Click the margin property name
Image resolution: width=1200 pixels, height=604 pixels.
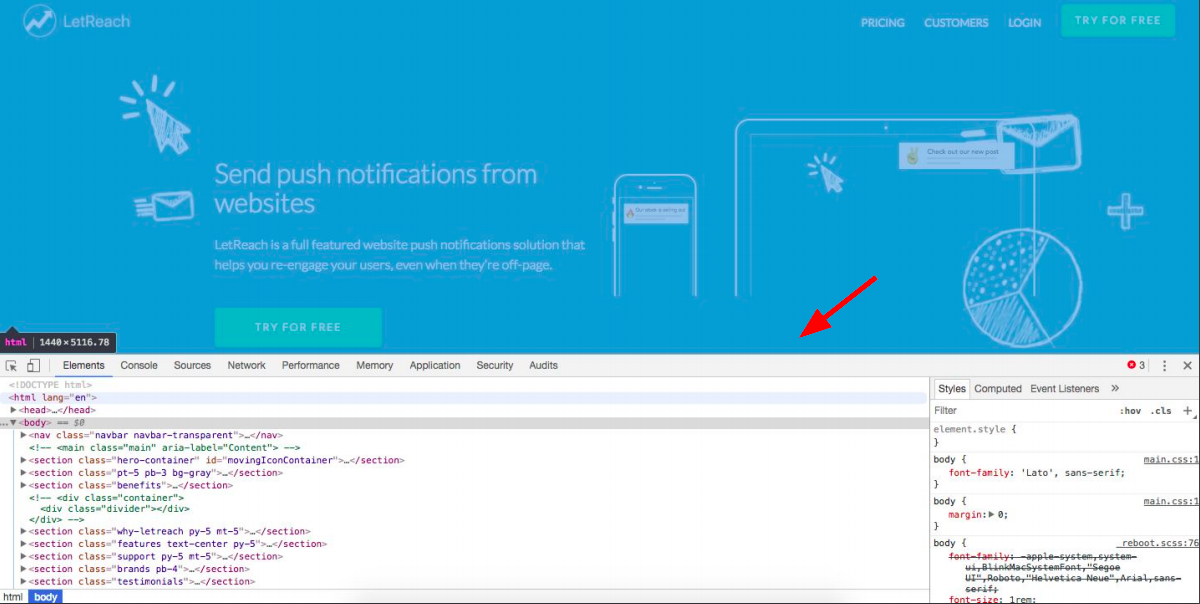click(964, 514)
